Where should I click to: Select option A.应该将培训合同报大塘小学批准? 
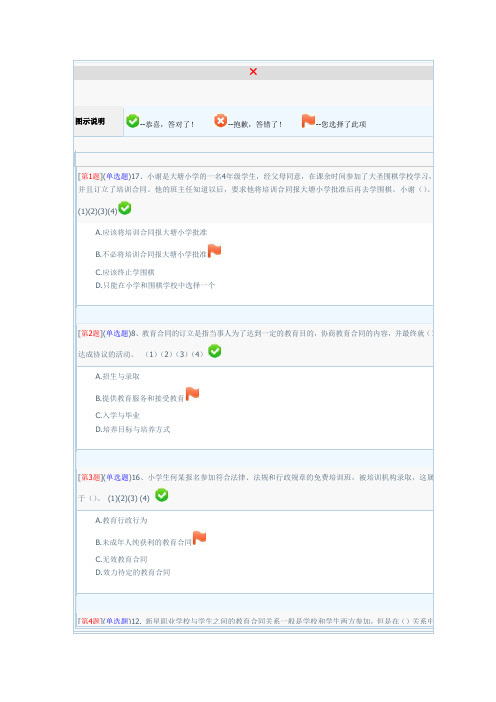pos(151,232)
